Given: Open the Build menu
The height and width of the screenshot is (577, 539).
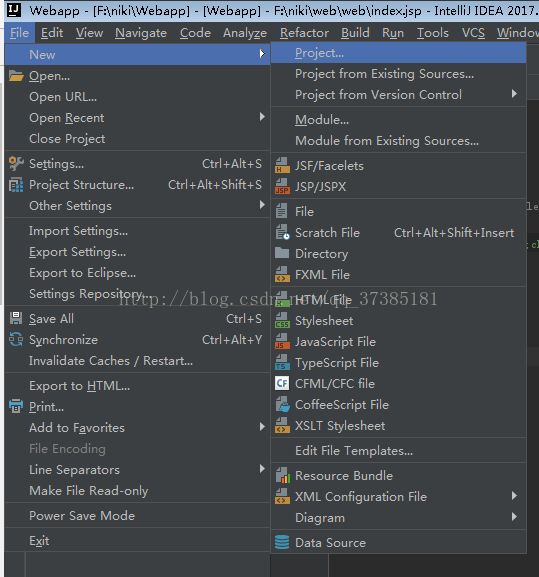Looking at the screenshot, I should [355, 33].
